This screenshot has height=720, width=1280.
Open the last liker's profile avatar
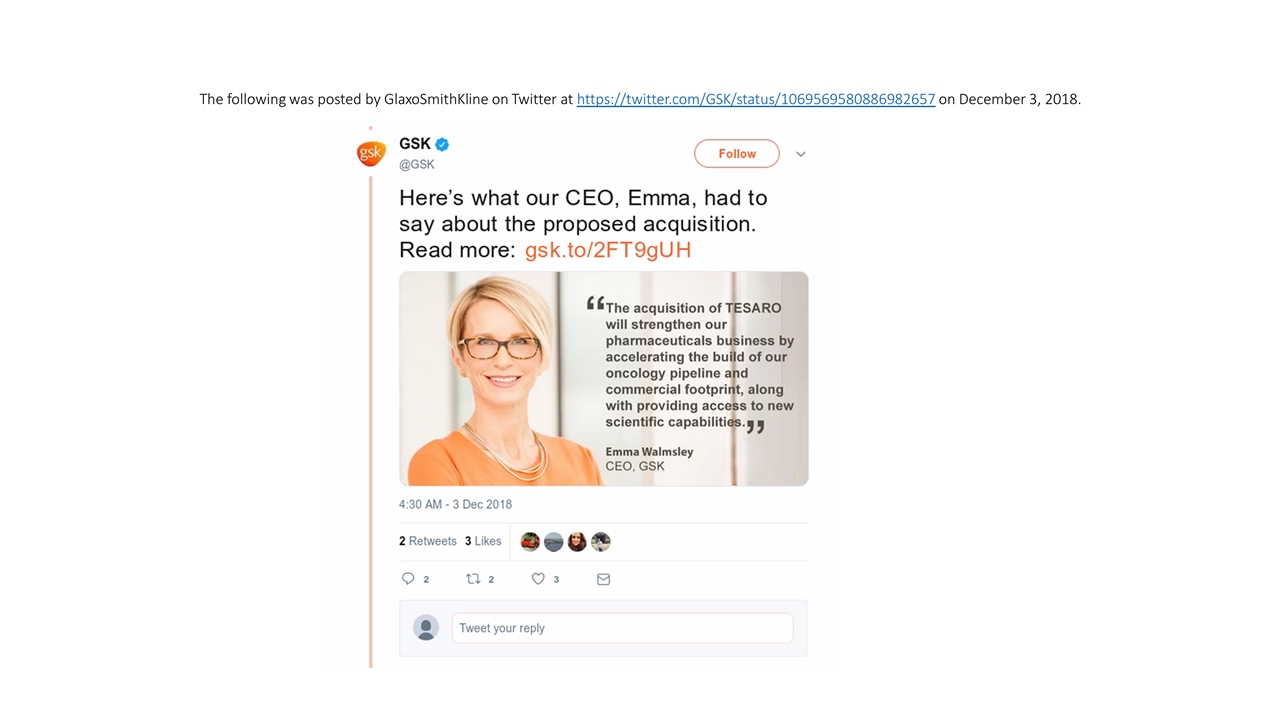(600, 541)
